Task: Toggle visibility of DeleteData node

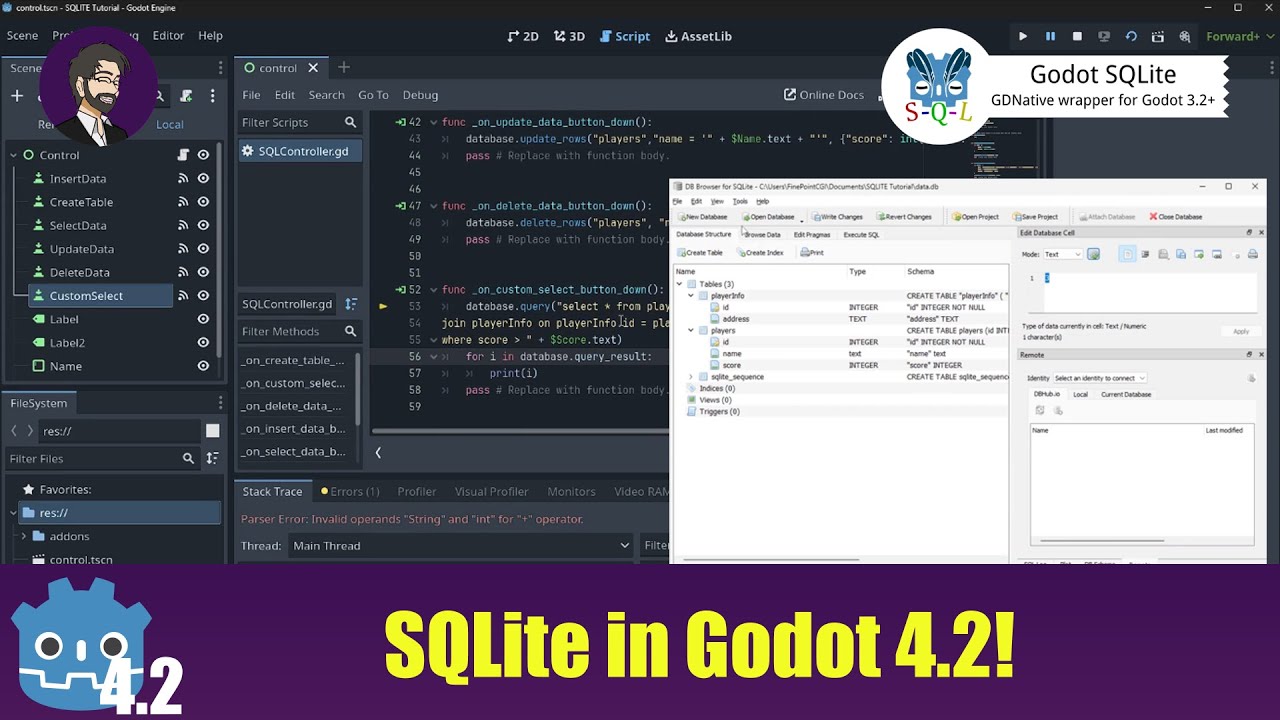Action: point(203,272)
